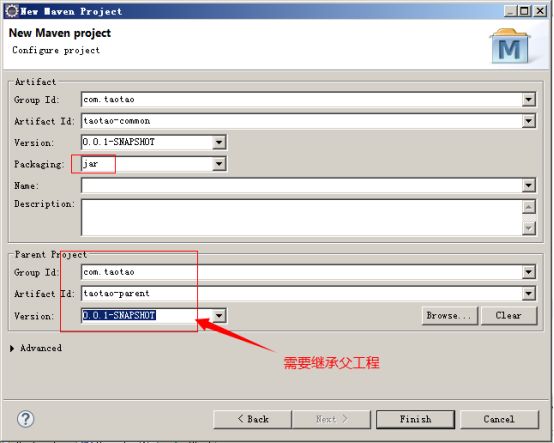Click the disabled Next button
The width and height of the screenshot is (554, 443).
331,419
